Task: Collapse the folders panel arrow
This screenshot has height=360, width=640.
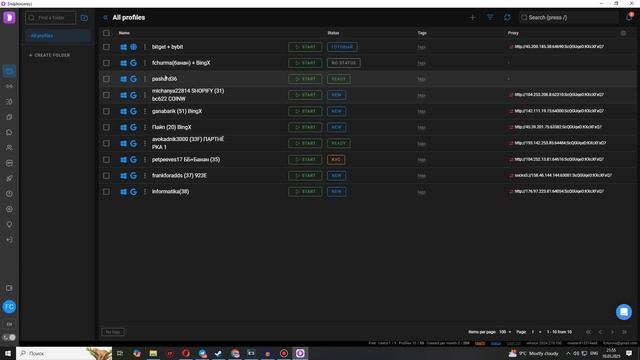Action: tap(105, 18)
